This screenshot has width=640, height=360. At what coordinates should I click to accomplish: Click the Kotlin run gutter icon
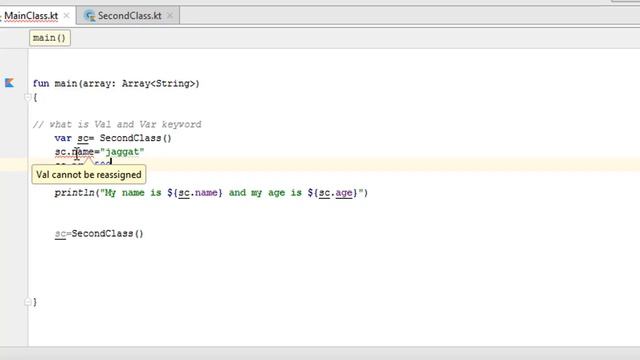point(9,83)
